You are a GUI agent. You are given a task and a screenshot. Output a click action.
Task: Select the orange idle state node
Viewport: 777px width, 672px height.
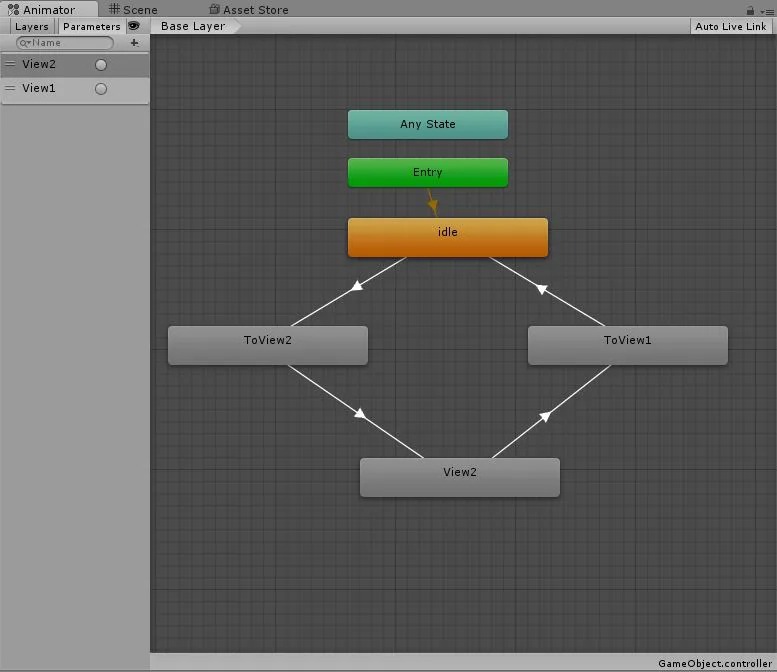tap(447, 237)
